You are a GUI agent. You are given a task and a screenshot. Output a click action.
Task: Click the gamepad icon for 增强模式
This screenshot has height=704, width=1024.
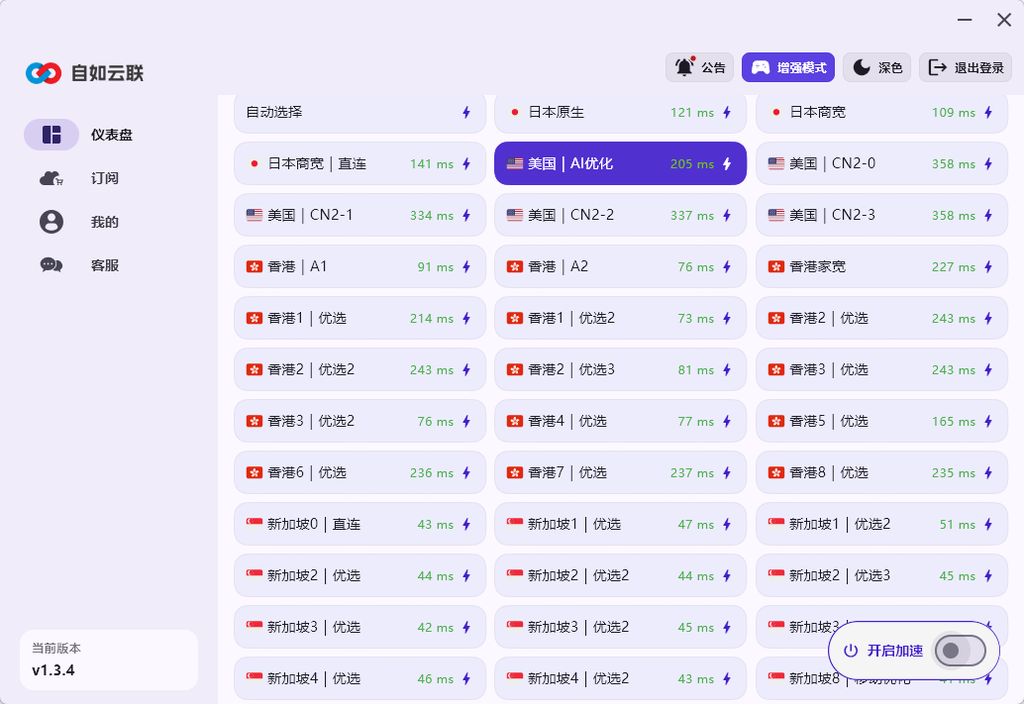(760, 67)
